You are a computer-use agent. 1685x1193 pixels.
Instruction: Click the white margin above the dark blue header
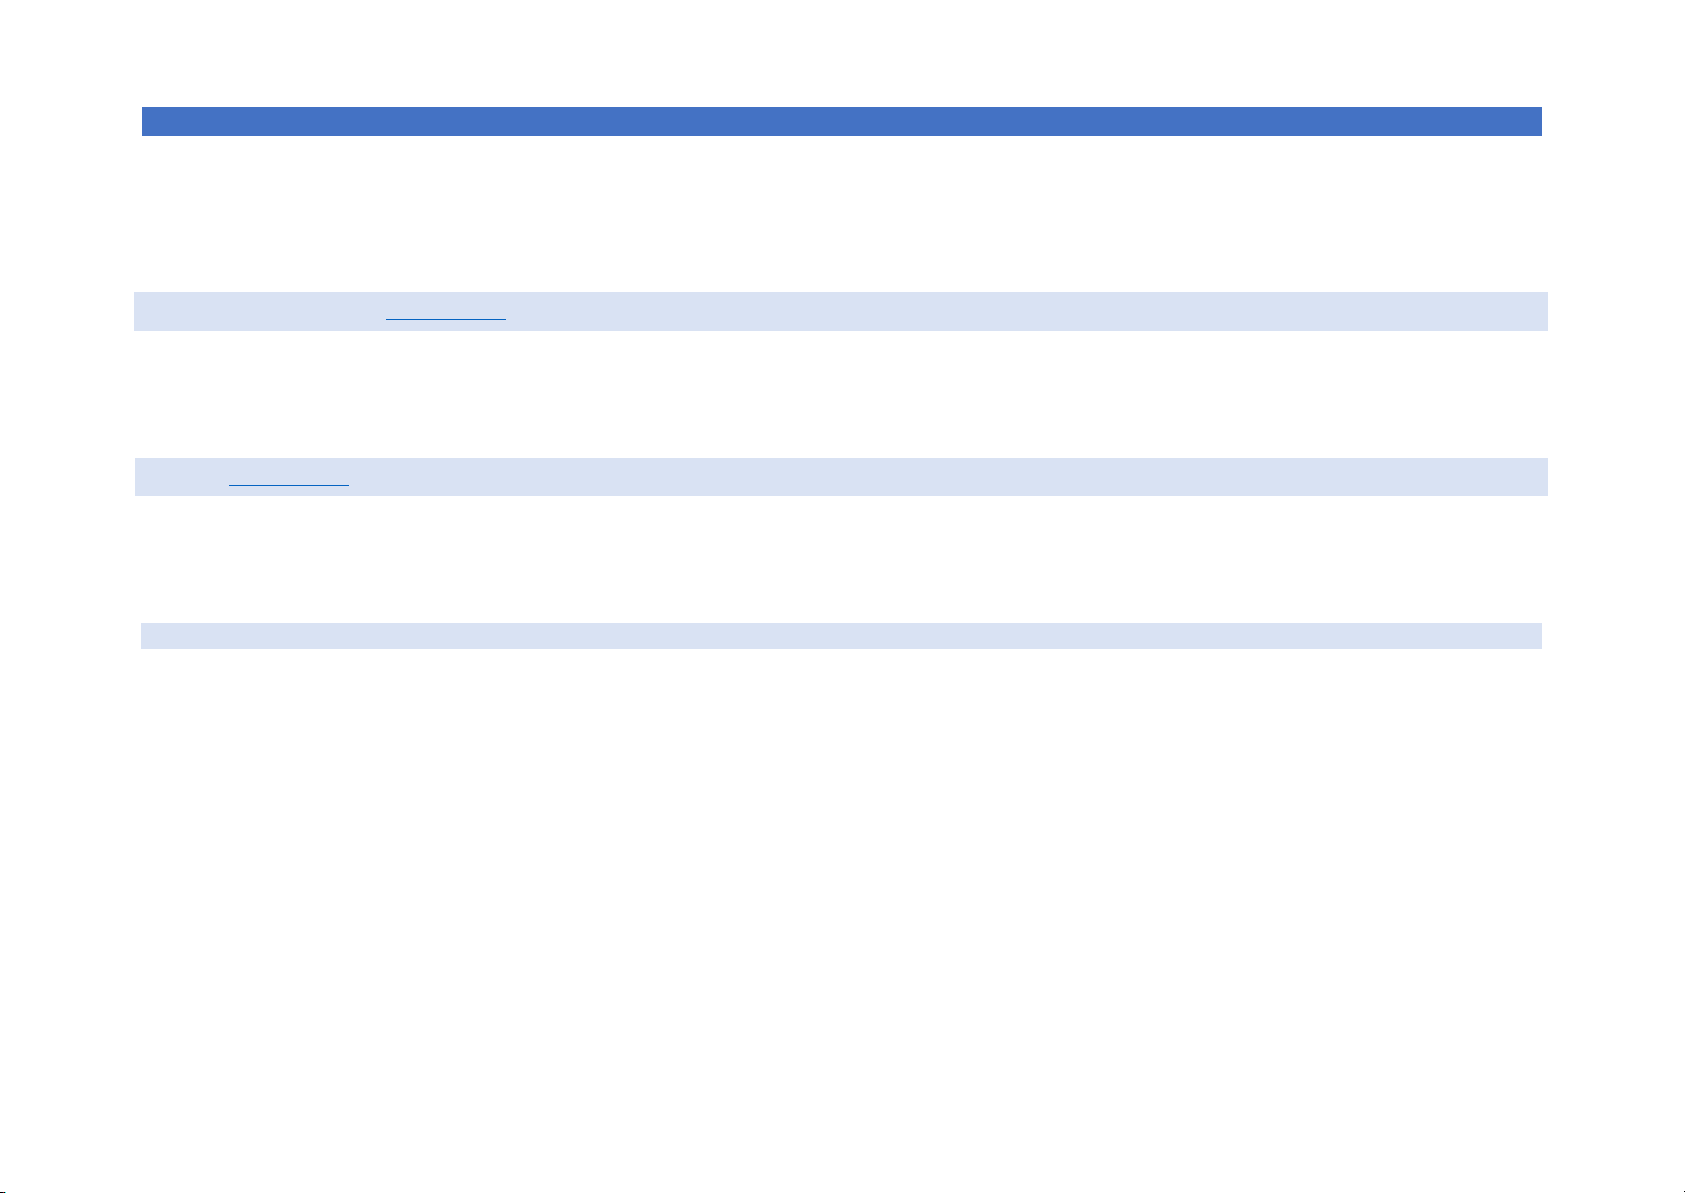coord(841,50)
